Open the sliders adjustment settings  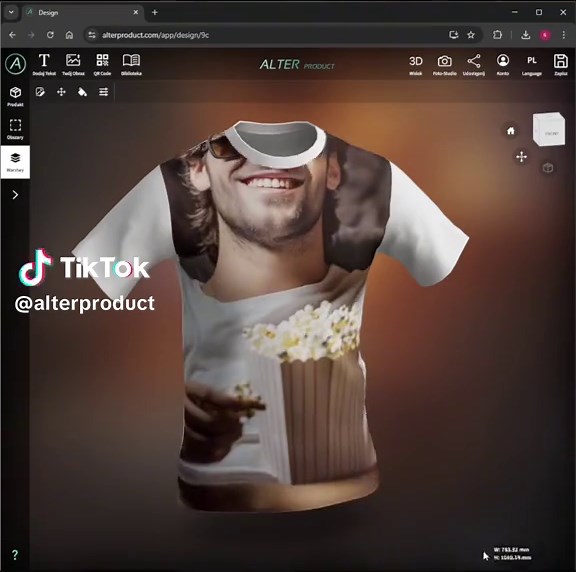(x=104, y=92)
